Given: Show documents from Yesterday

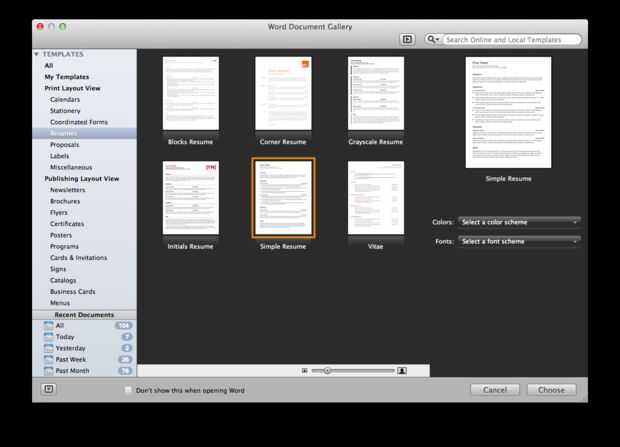Looking at the screenshot, I should click(71, 348).
